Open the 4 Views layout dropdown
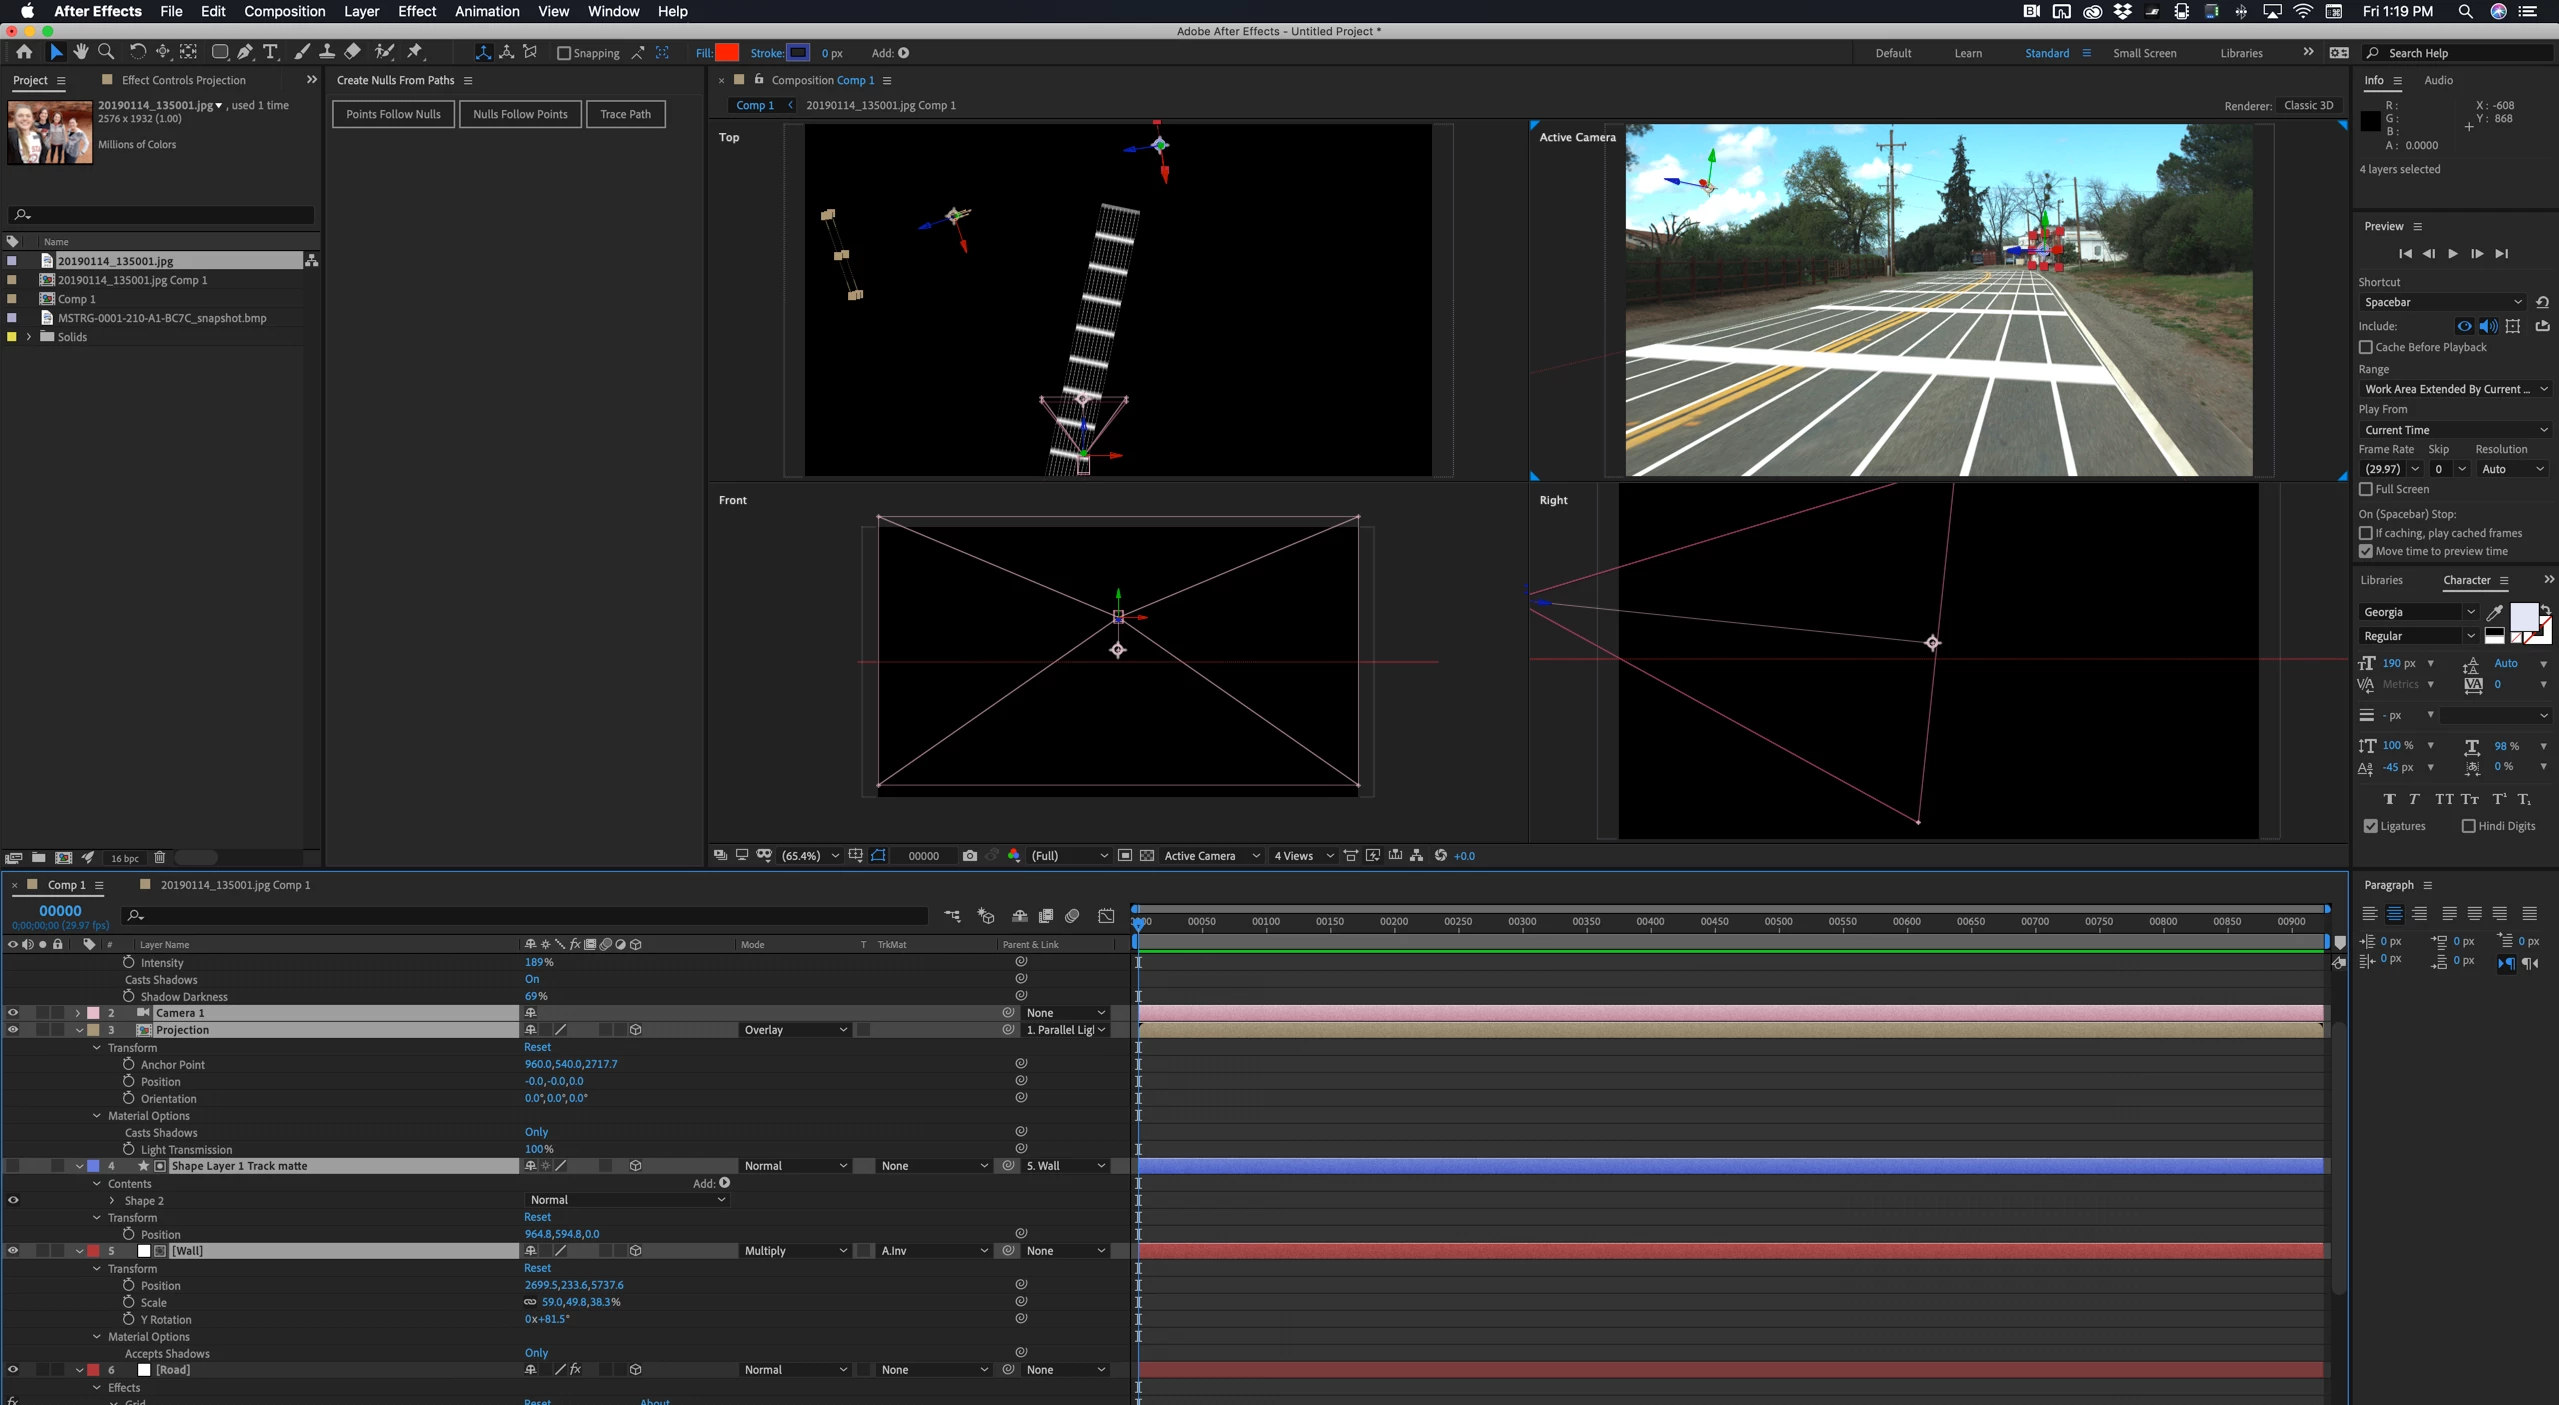This screenshot has height=1405, width=2559. coord(1302,855)
